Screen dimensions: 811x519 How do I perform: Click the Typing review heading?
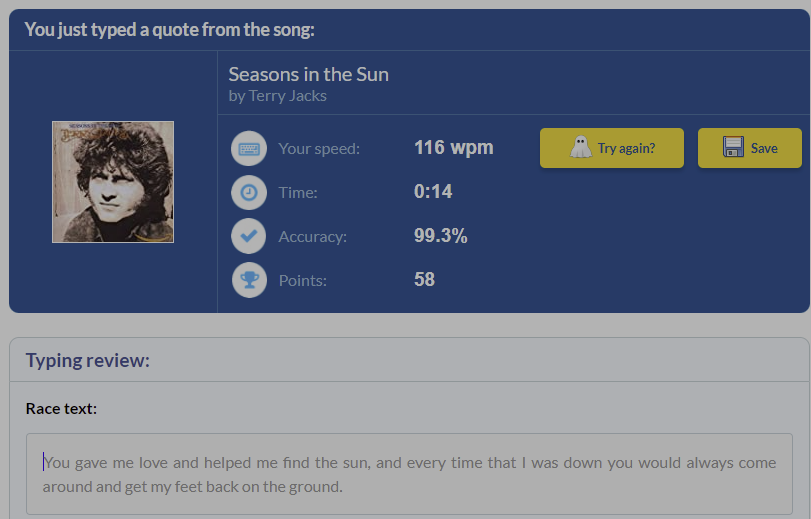coord(88,360)
